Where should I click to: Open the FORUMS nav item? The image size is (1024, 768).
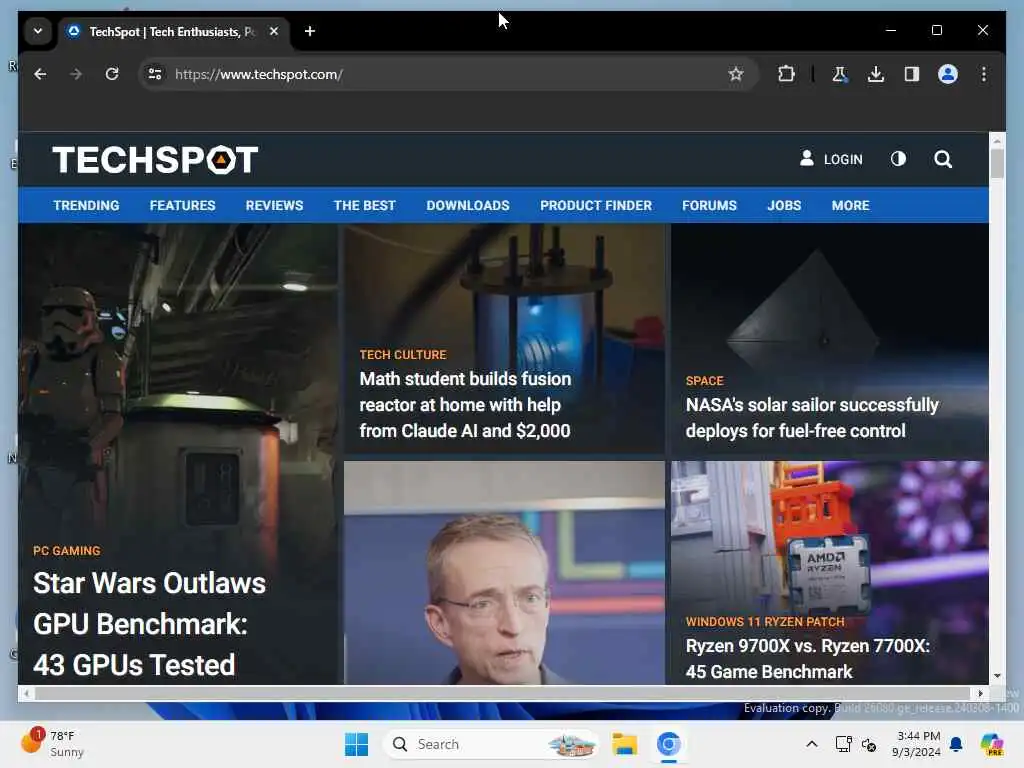[709, 206]
